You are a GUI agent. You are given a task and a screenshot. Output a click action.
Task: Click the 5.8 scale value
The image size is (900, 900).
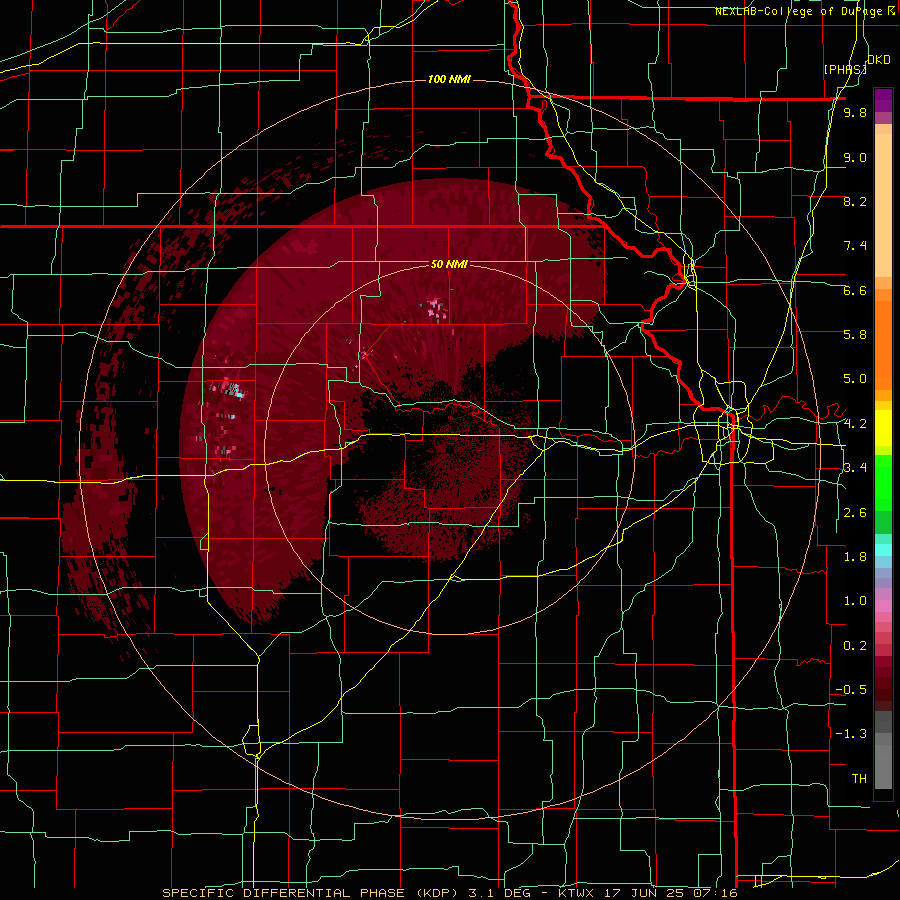tap(855, 335)
